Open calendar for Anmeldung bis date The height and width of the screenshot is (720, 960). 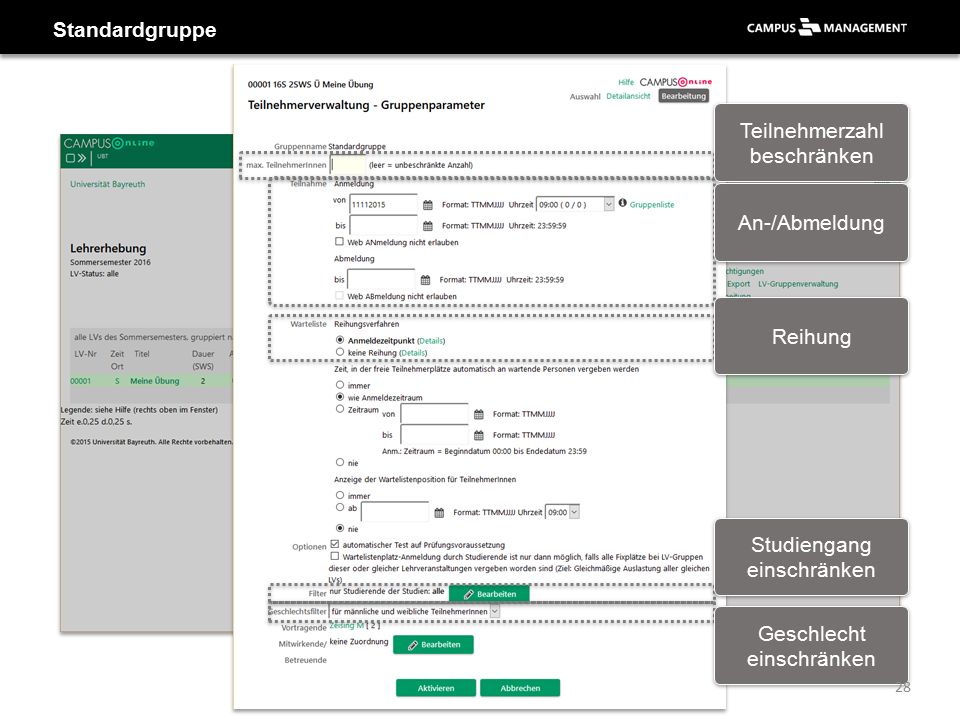tap(428, 226)
